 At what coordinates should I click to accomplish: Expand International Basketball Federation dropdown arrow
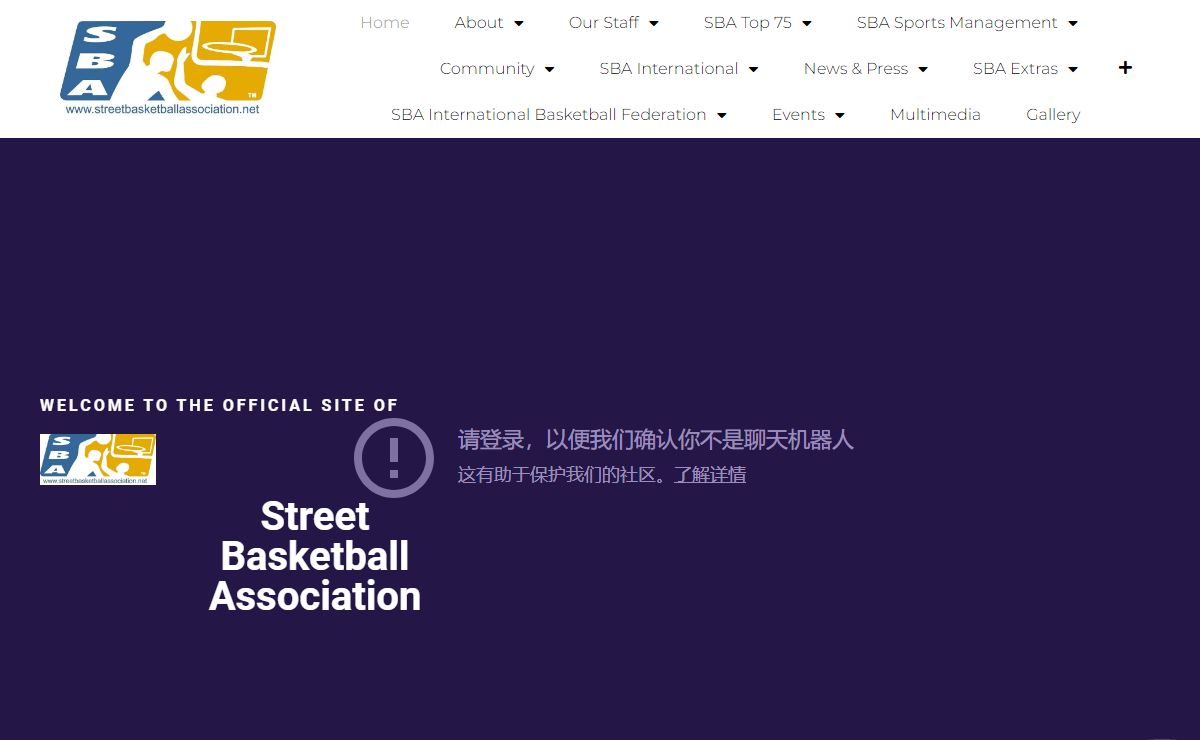(x=721, y=115)
